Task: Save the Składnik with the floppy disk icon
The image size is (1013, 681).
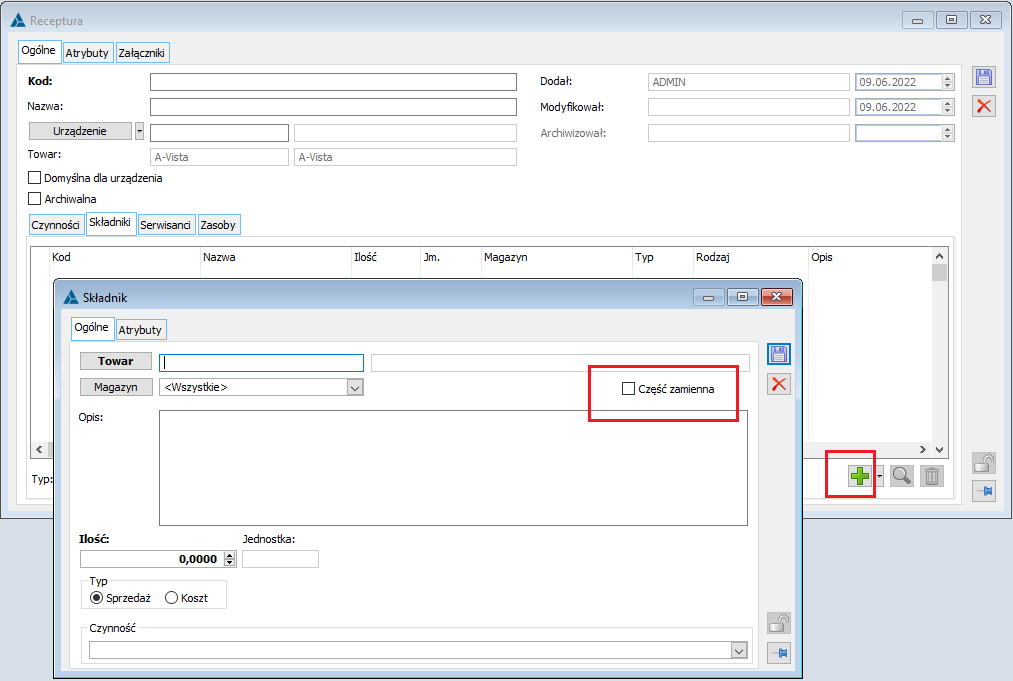Action: pos(778,354)
